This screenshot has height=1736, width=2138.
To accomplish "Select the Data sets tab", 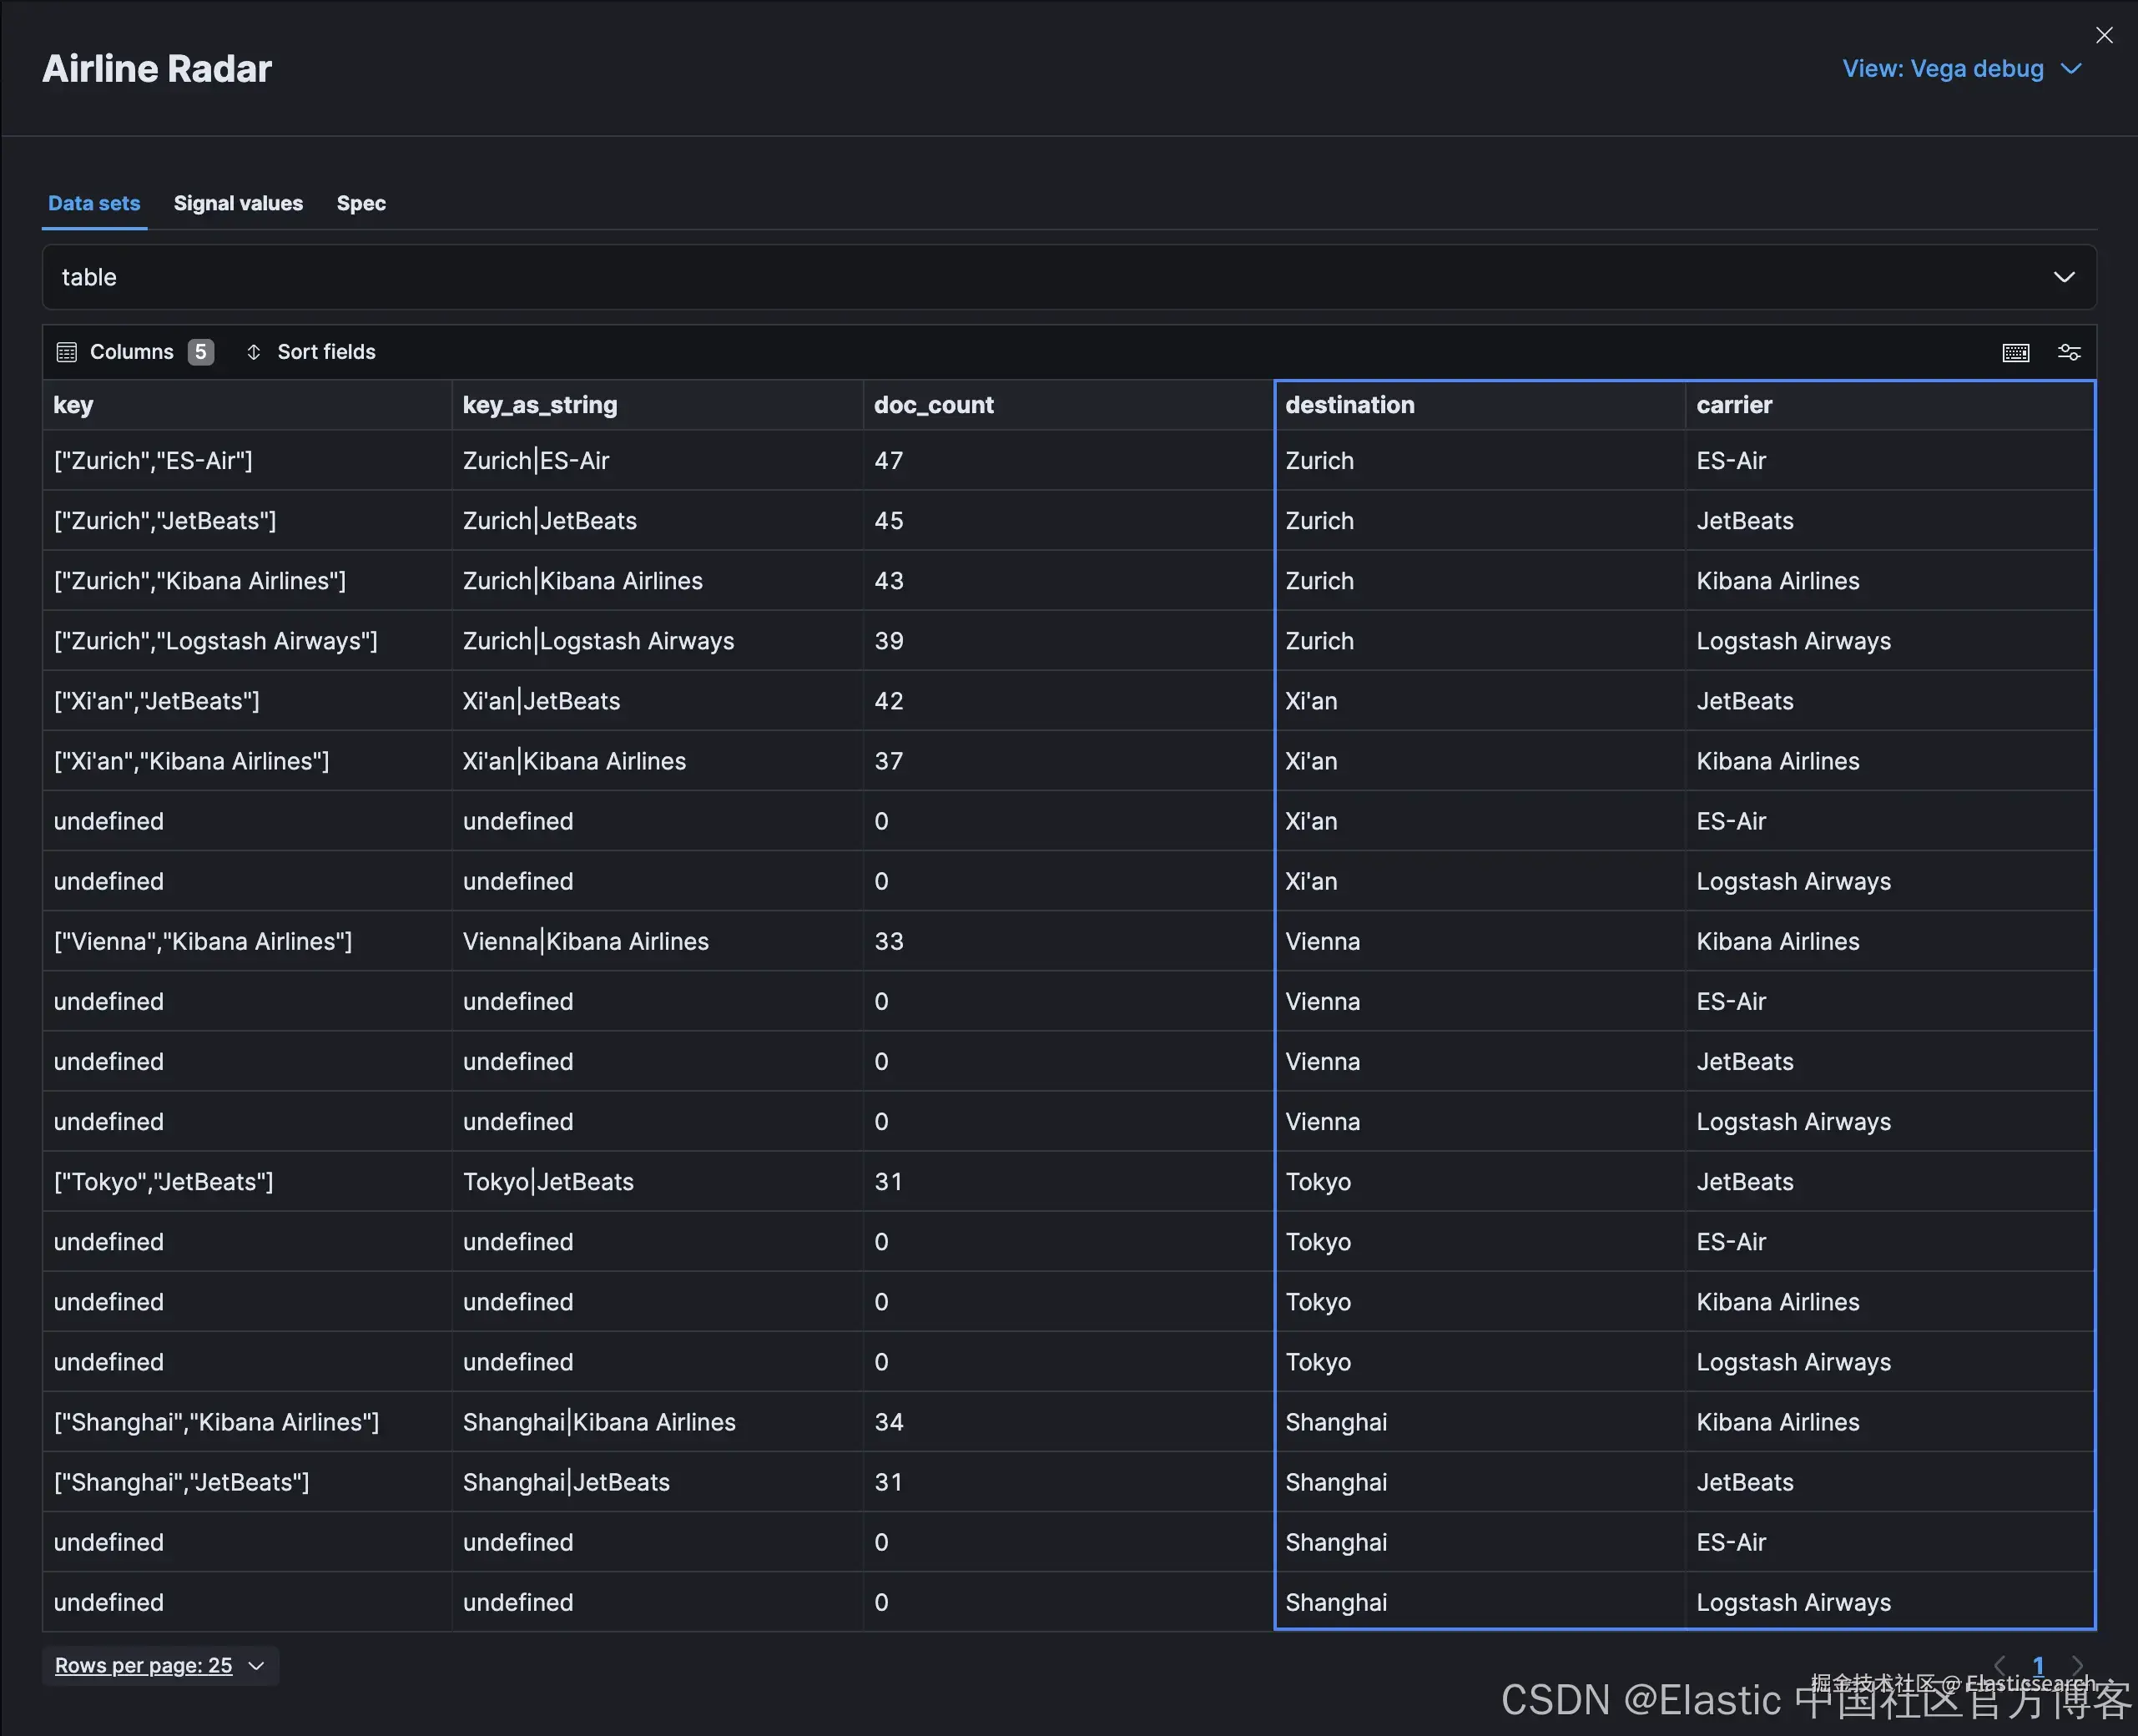I will click(94, 203).
